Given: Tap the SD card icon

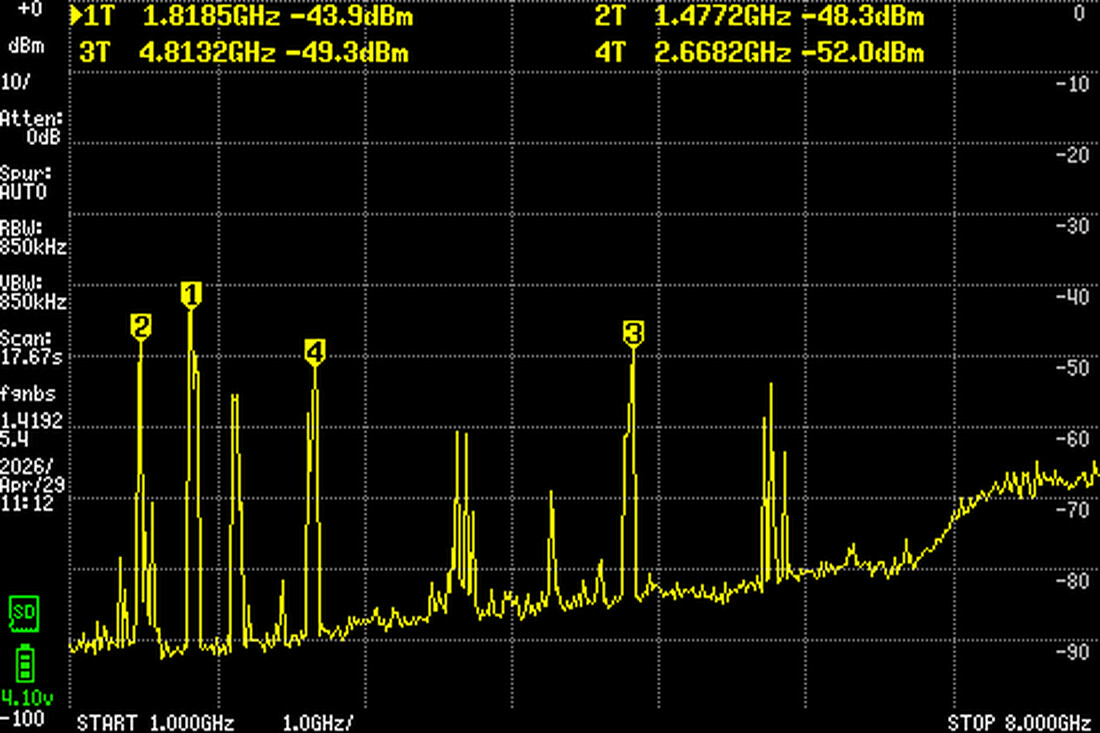Looking at the screenshot, I should pyautogui.click(x=24, y=614).
